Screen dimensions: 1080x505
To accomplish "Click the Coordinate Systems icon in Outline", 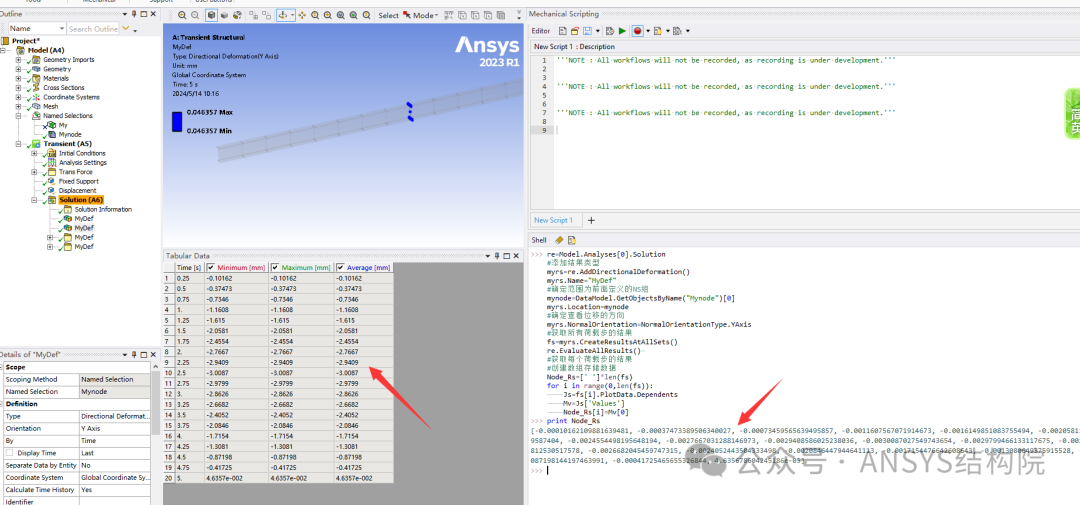I will 36,97.
